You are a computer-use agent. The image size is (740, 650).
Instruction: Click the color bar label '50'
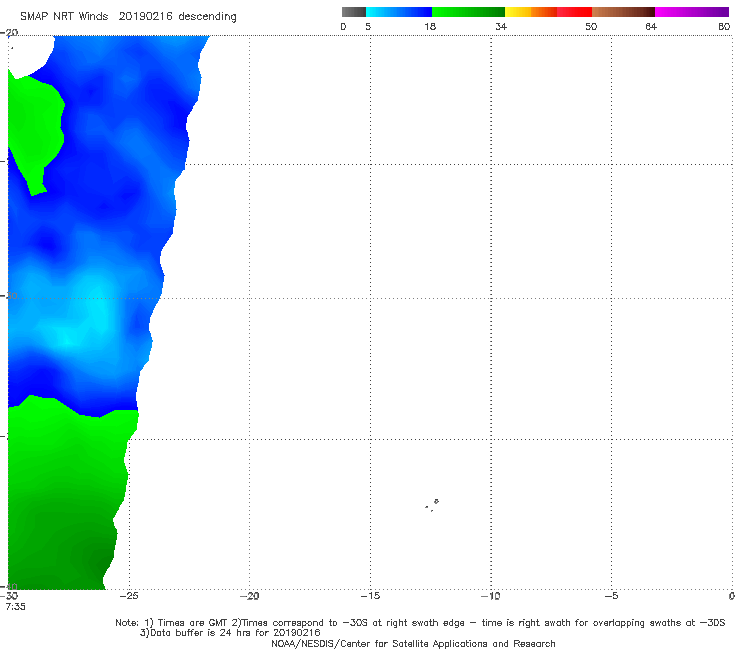click(x=591, y=27)
